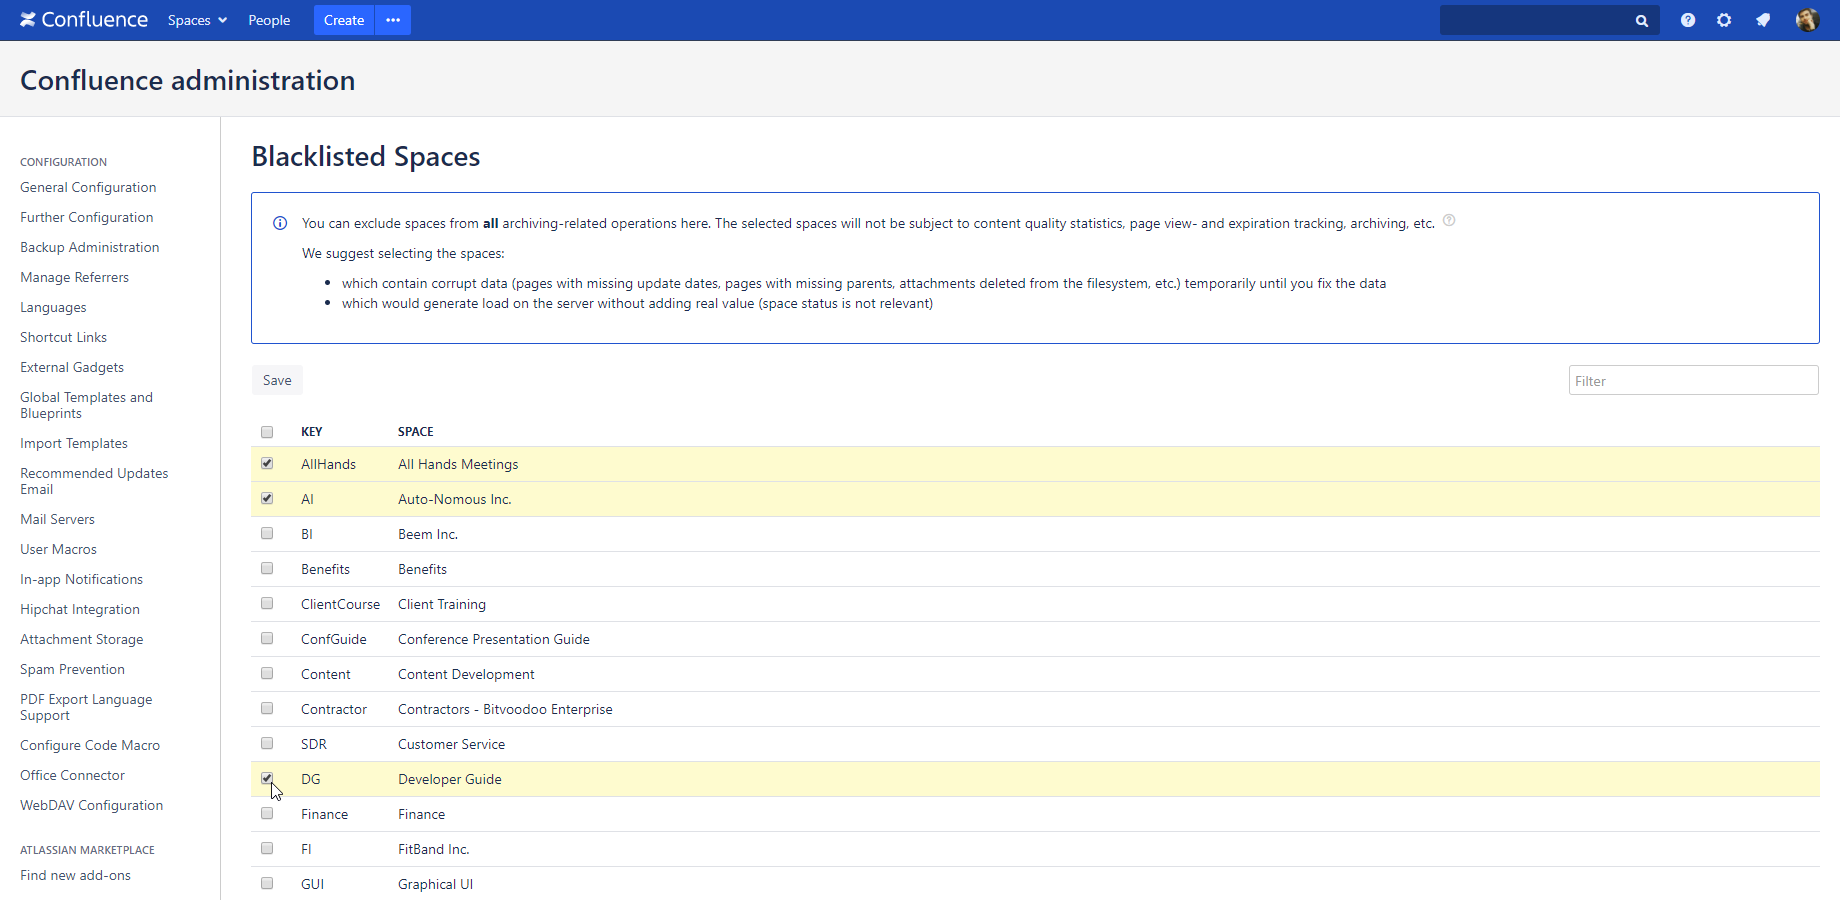Click the search magnifier icon
Image resolution: width=1840 pixels, height=900 pixels.
[x=1641, y=21]
